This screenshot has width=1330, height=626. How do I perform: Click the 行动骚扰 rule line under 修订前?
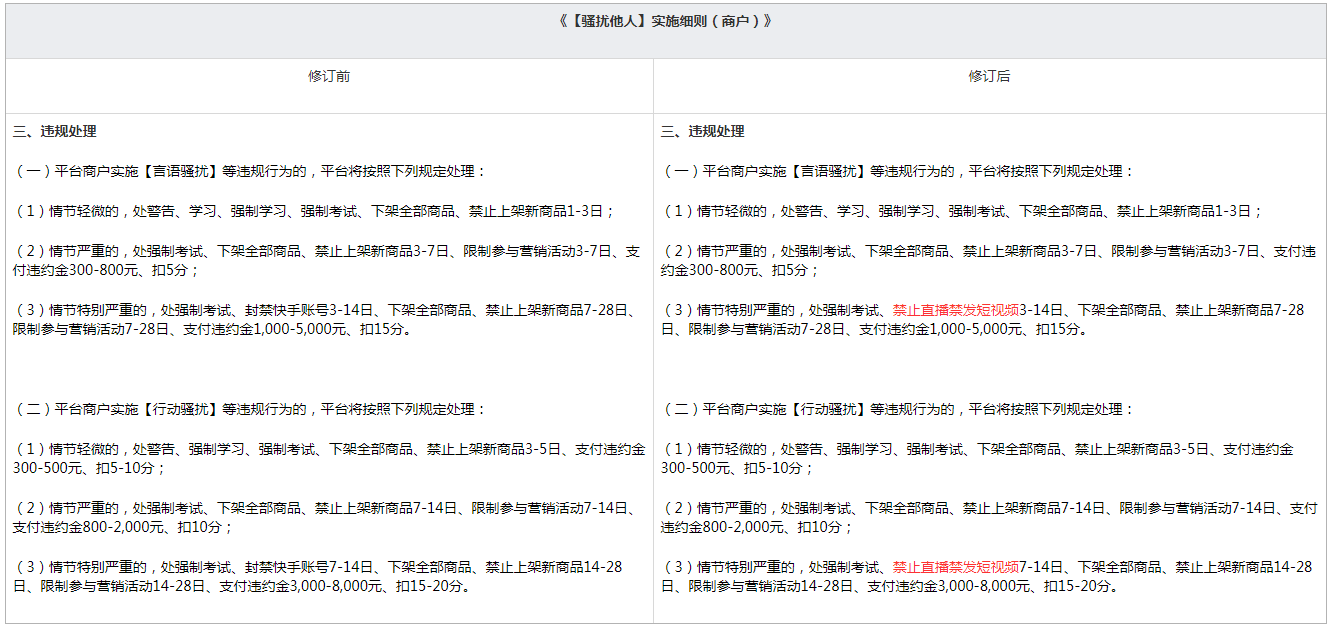(250, 409)
